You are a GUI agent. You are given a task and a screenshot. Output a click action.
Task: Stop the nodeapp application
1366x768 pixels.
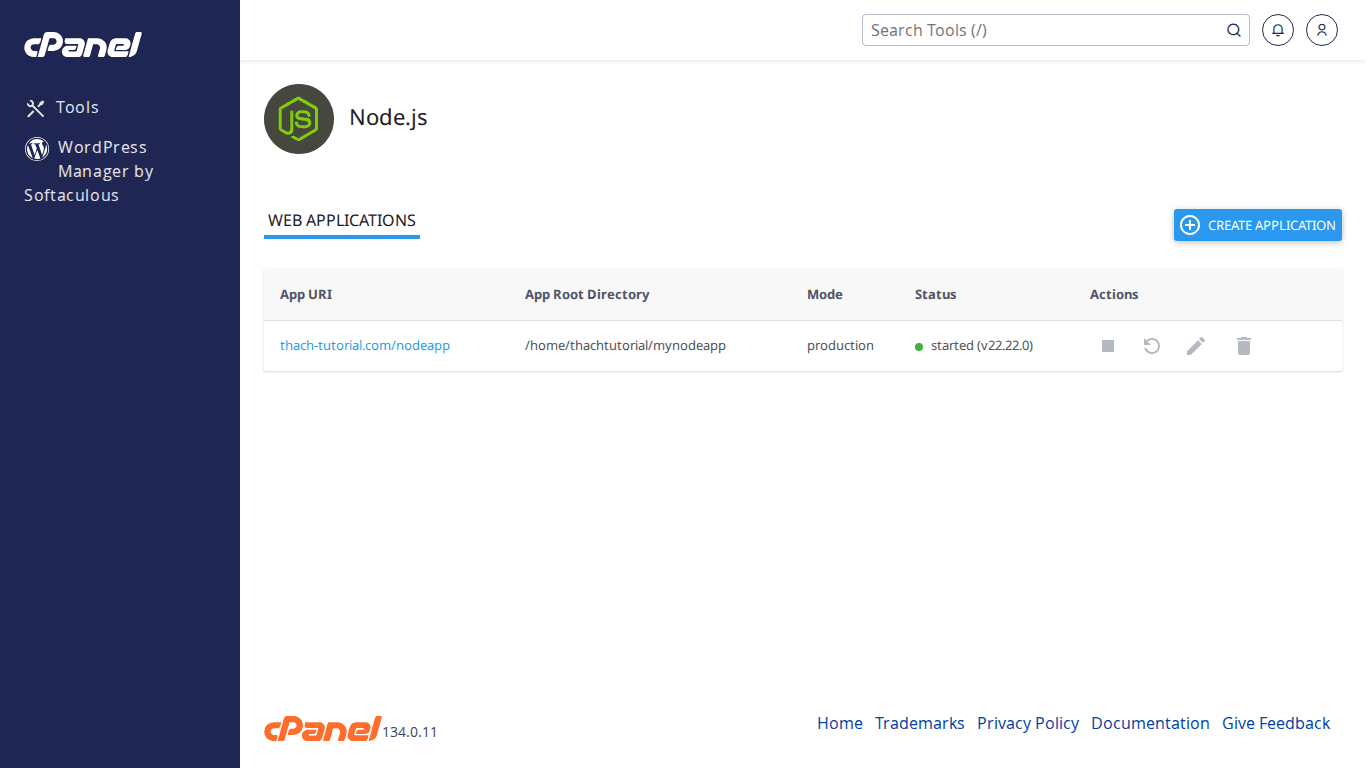click(x=1108, y=346)
